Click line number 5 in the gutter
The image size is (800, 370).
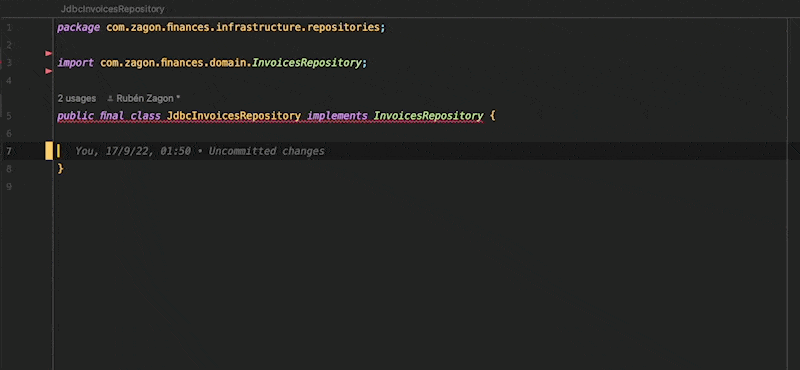(x=9, y=116)
